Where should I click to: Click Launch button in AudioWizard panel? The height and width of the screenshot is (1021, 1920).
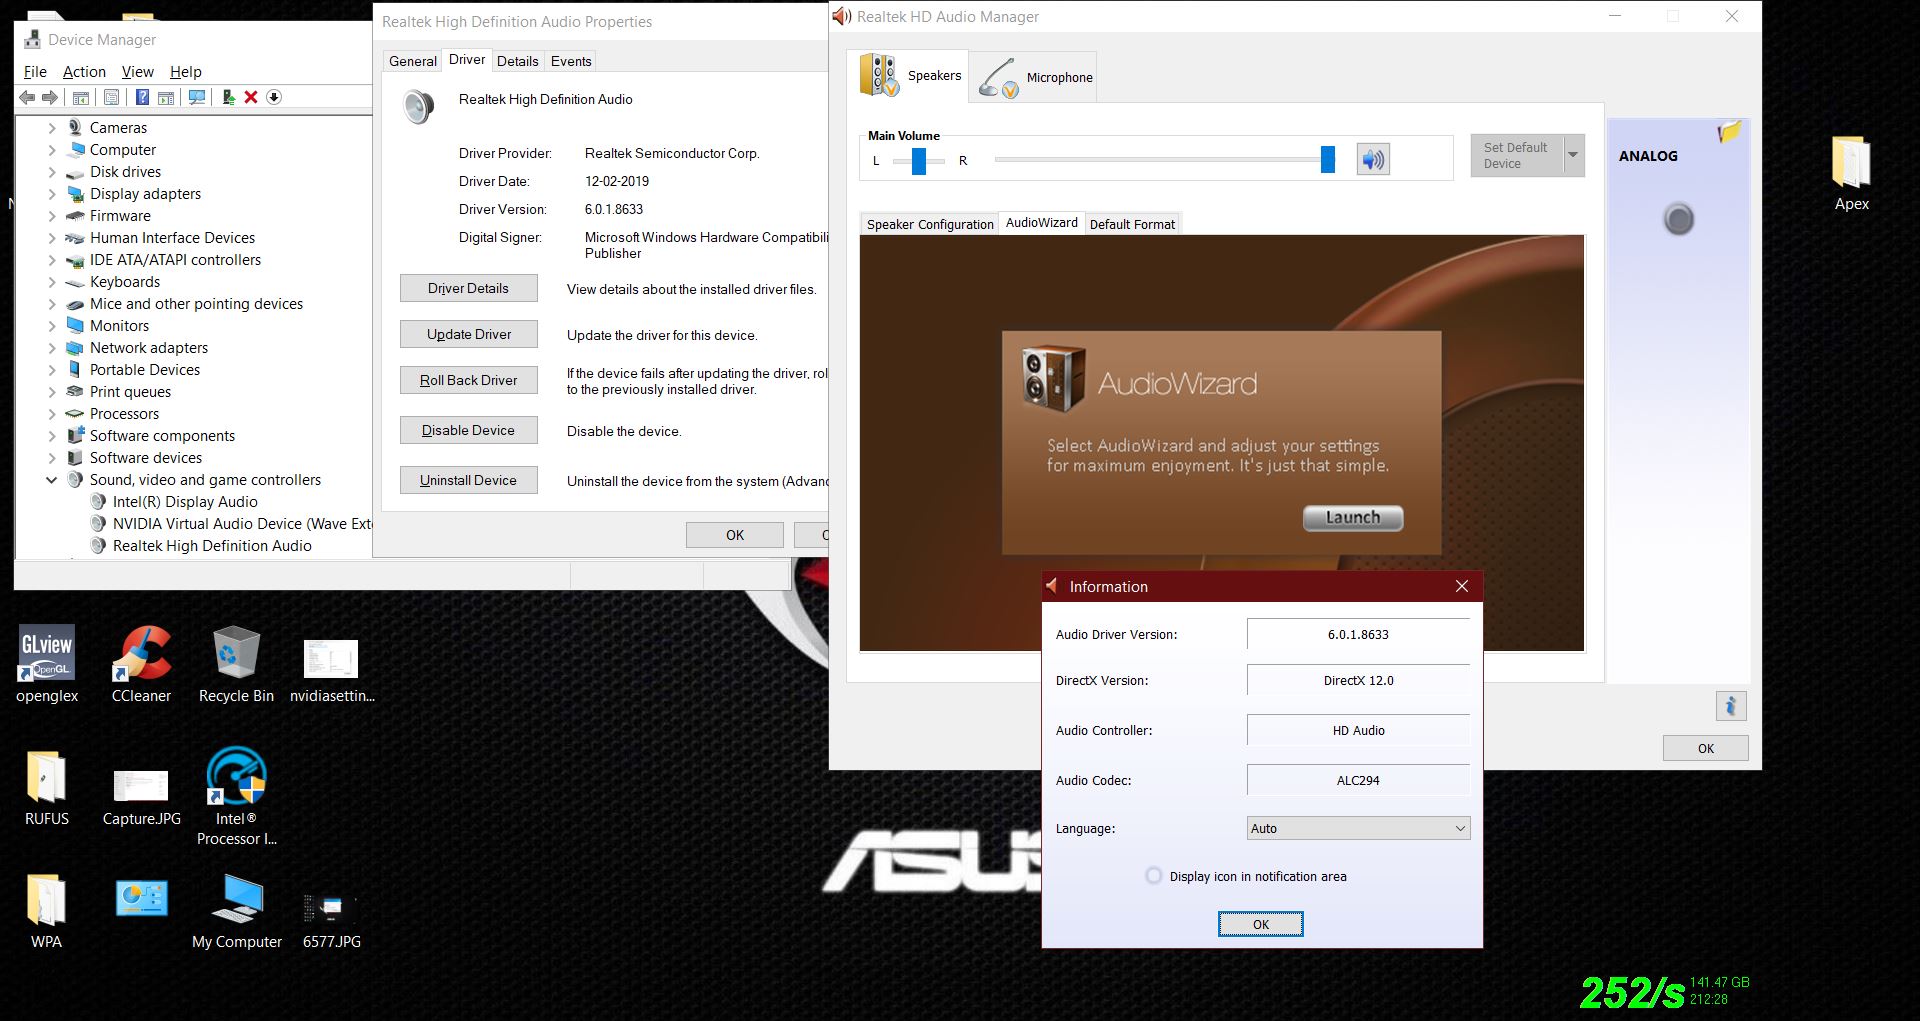(x=1353, y=518)
